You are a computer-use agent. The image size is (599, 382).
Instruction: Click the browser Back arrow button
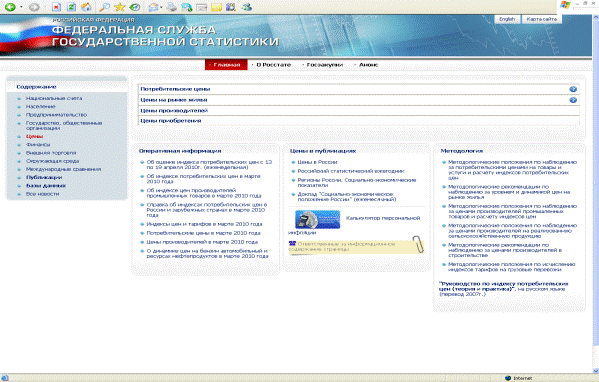[10, 7]
